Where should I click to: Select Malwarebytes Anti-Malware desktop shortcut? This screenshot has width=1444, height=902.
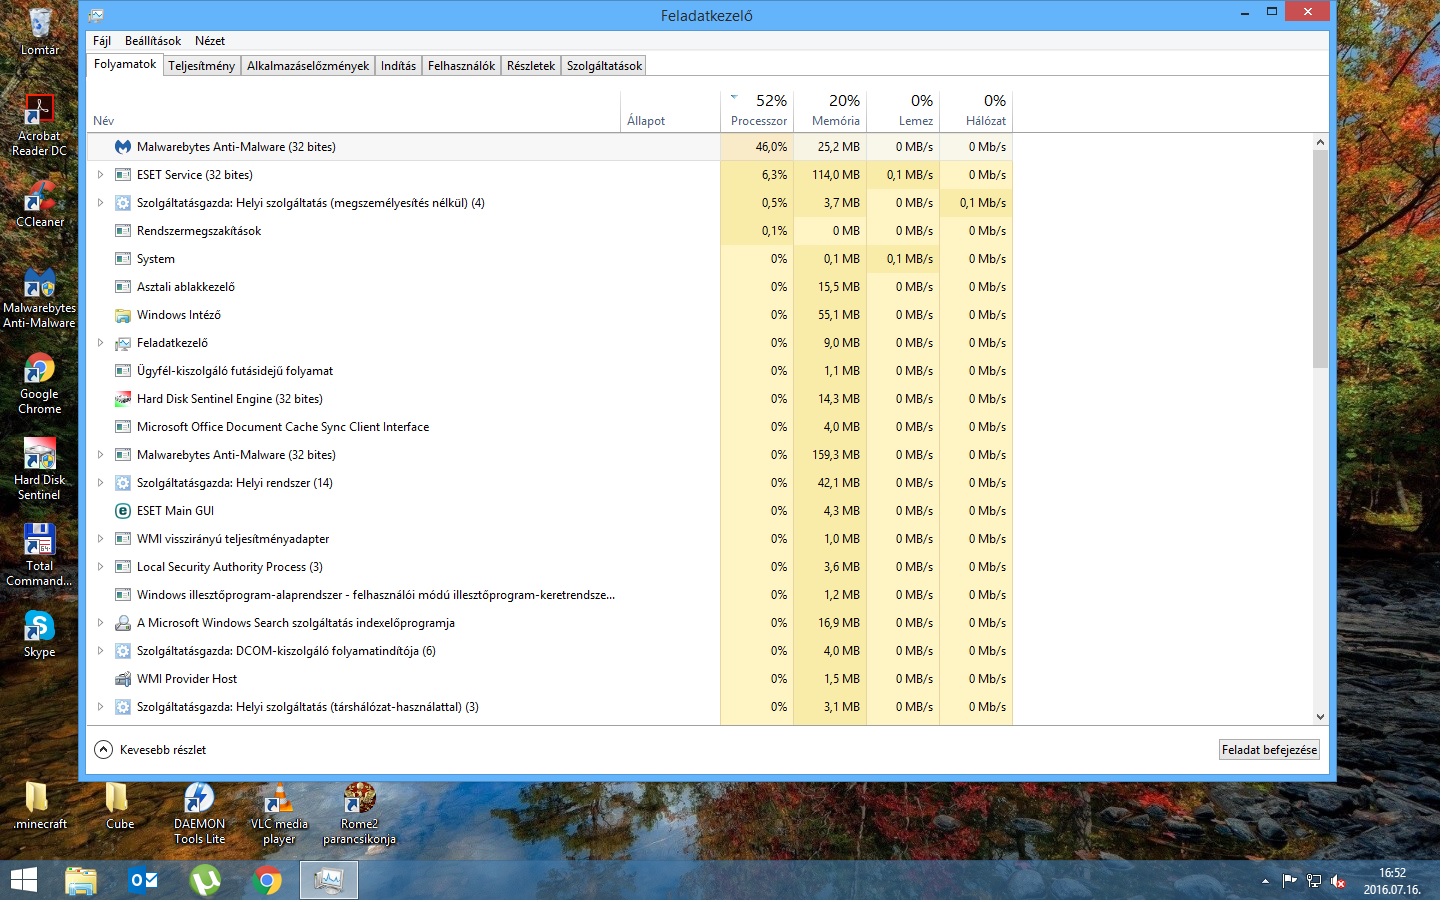pos(39,298)
